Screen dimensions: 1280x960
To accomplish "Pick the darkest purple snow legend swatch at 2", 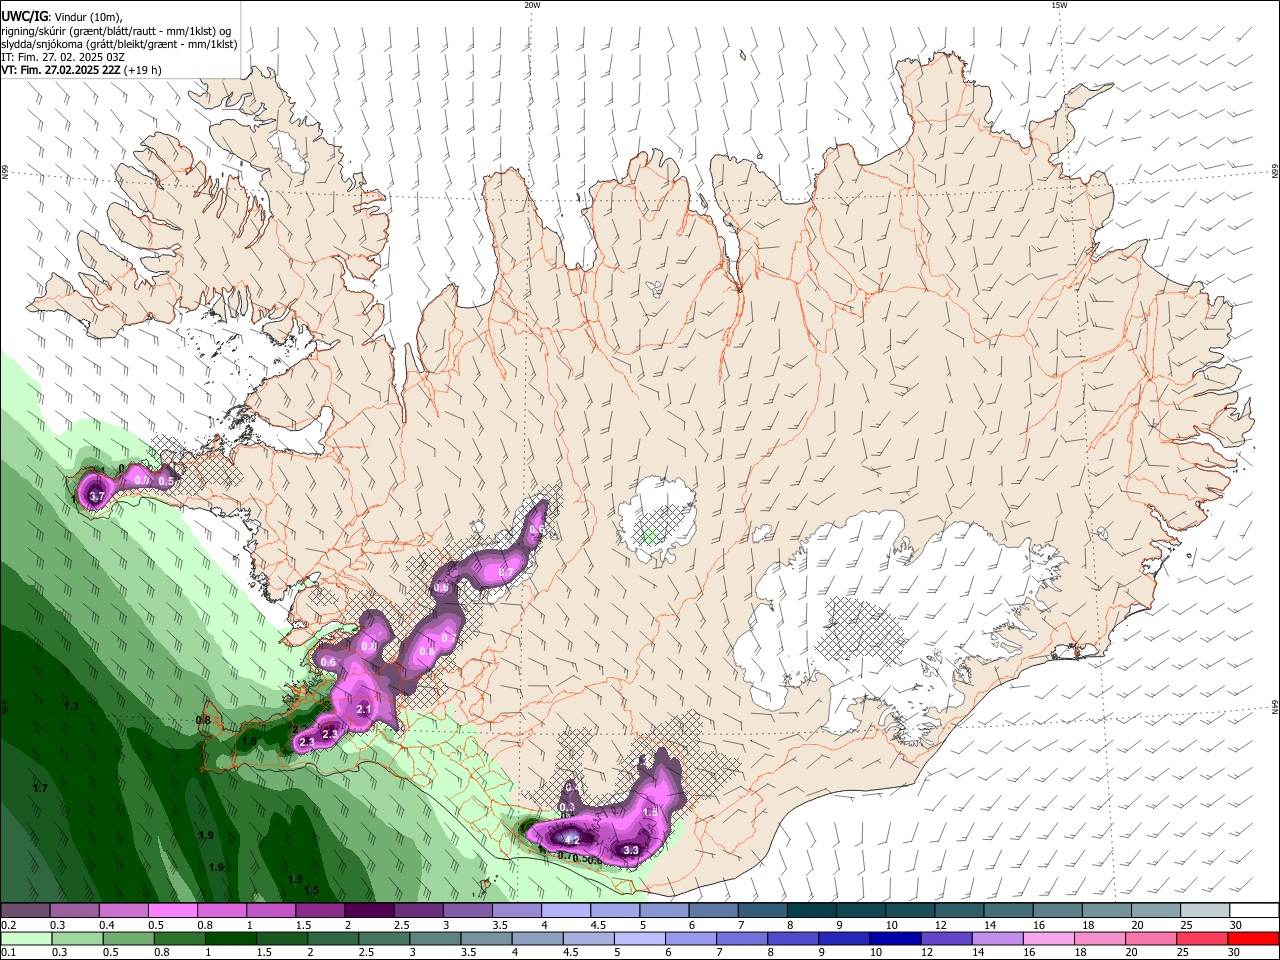I will point(369,910).
